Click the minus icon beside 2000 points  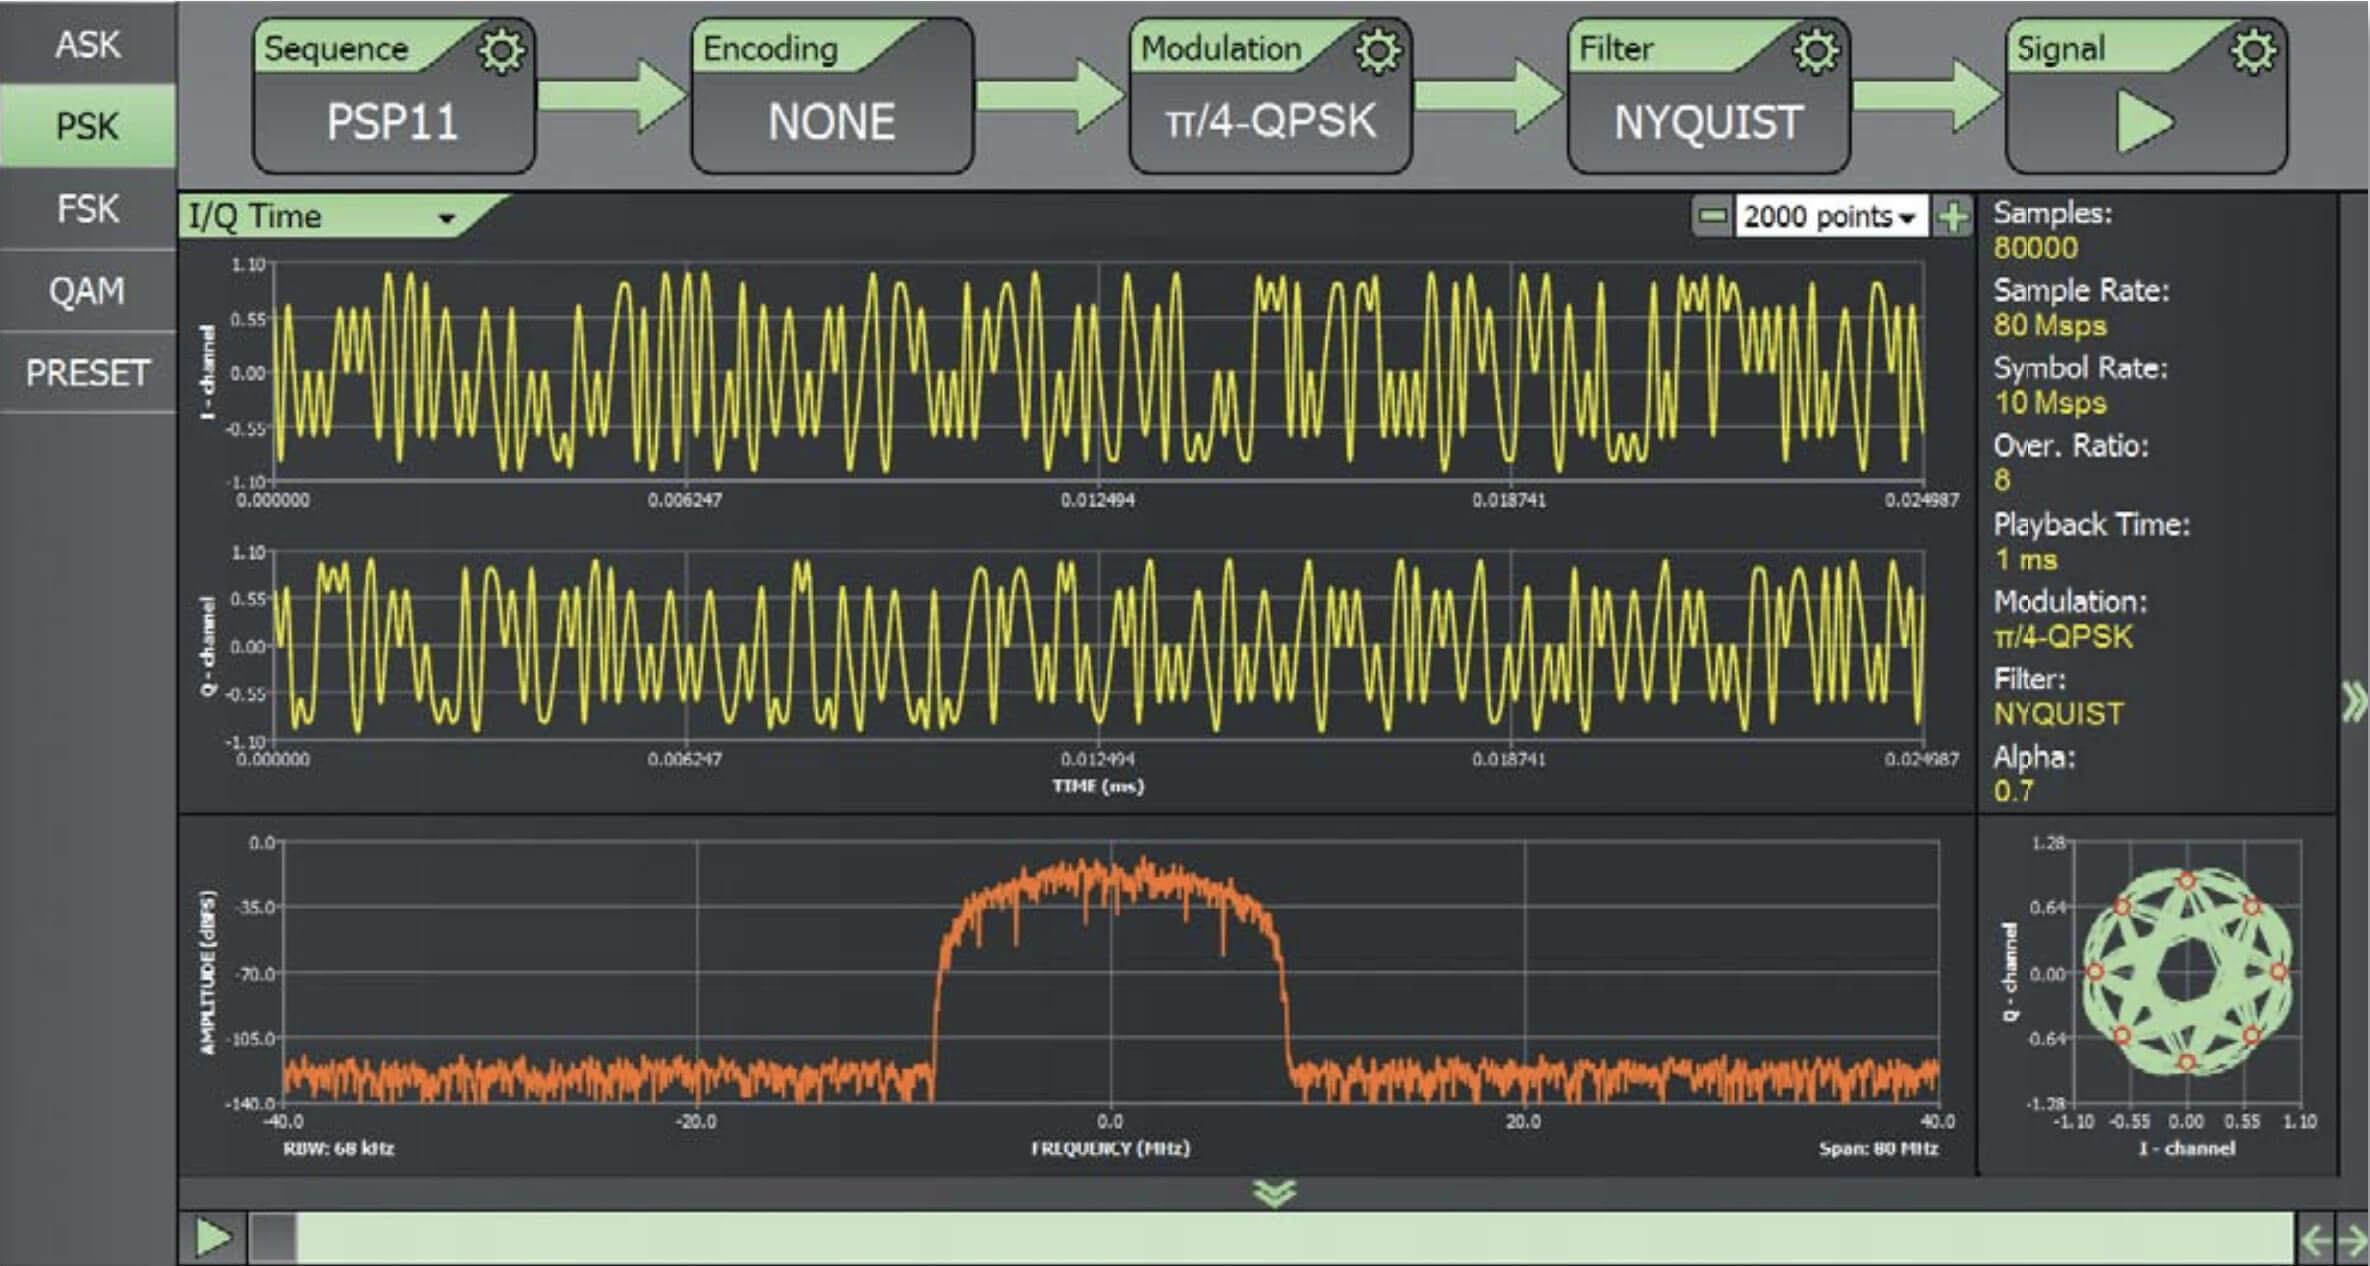(x=1713, y=216)
